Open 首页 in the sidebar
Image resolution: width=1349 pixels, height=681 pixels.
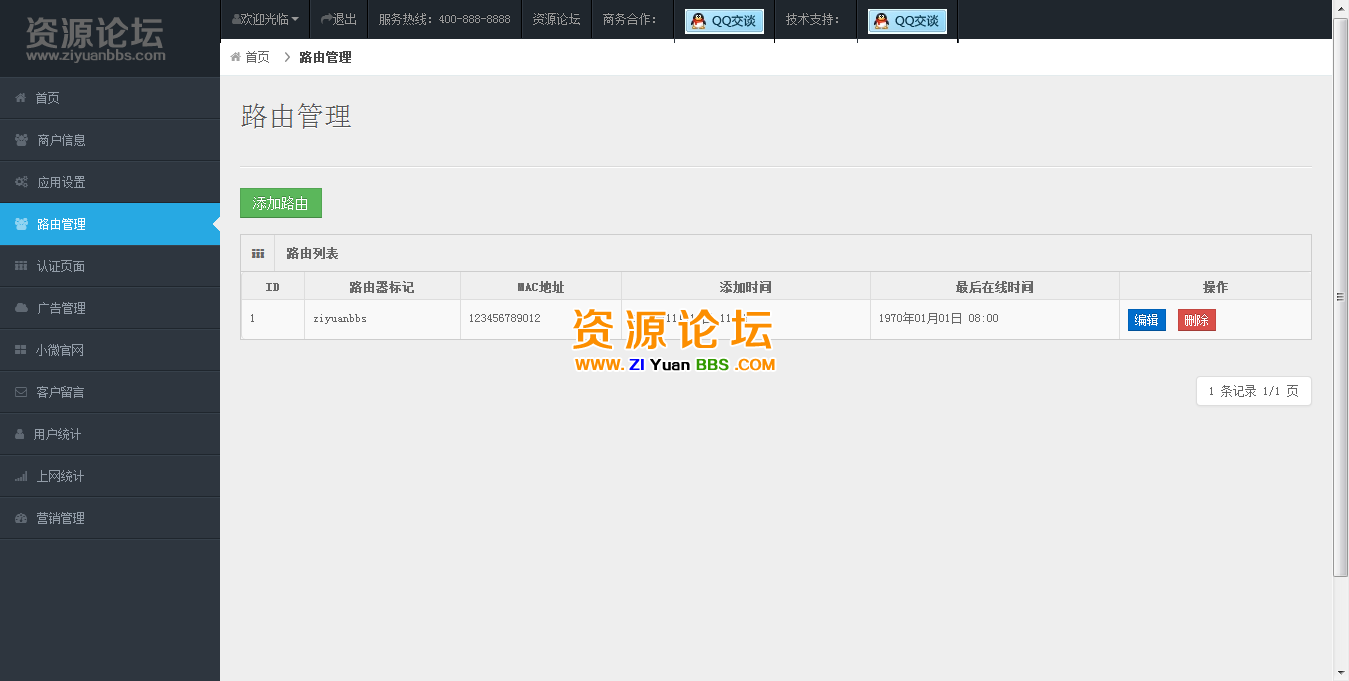point(110,98)
